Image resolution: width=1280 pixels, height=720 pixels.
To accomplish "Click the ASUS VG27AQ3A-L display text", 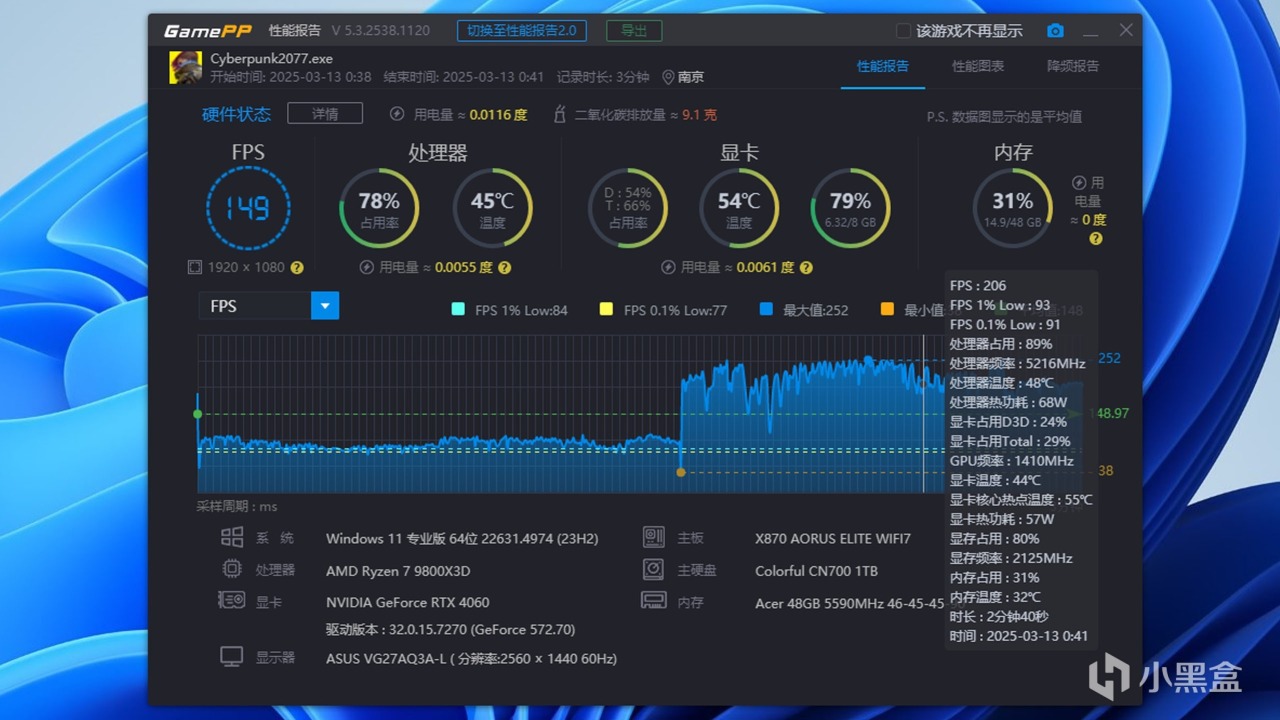I will click(x=471, y=659).
